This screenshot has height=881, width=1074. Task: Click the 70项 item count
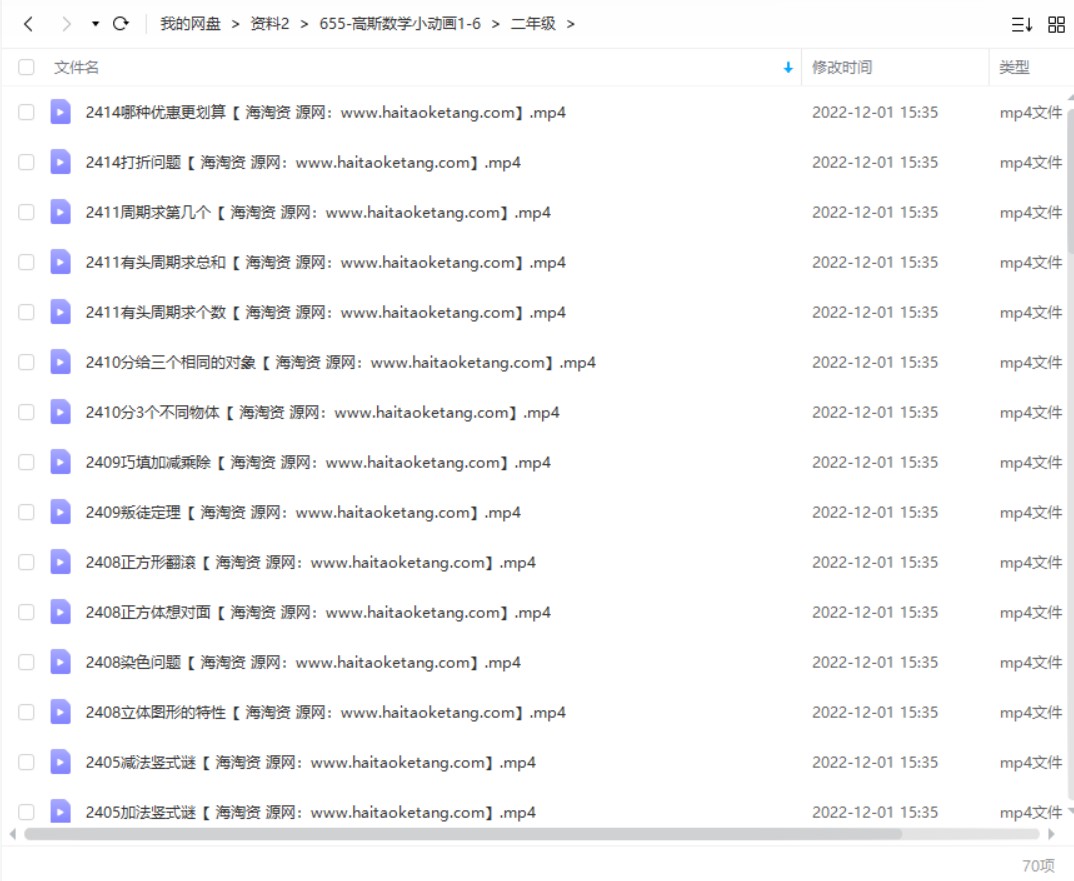[x=1038, y=866]
